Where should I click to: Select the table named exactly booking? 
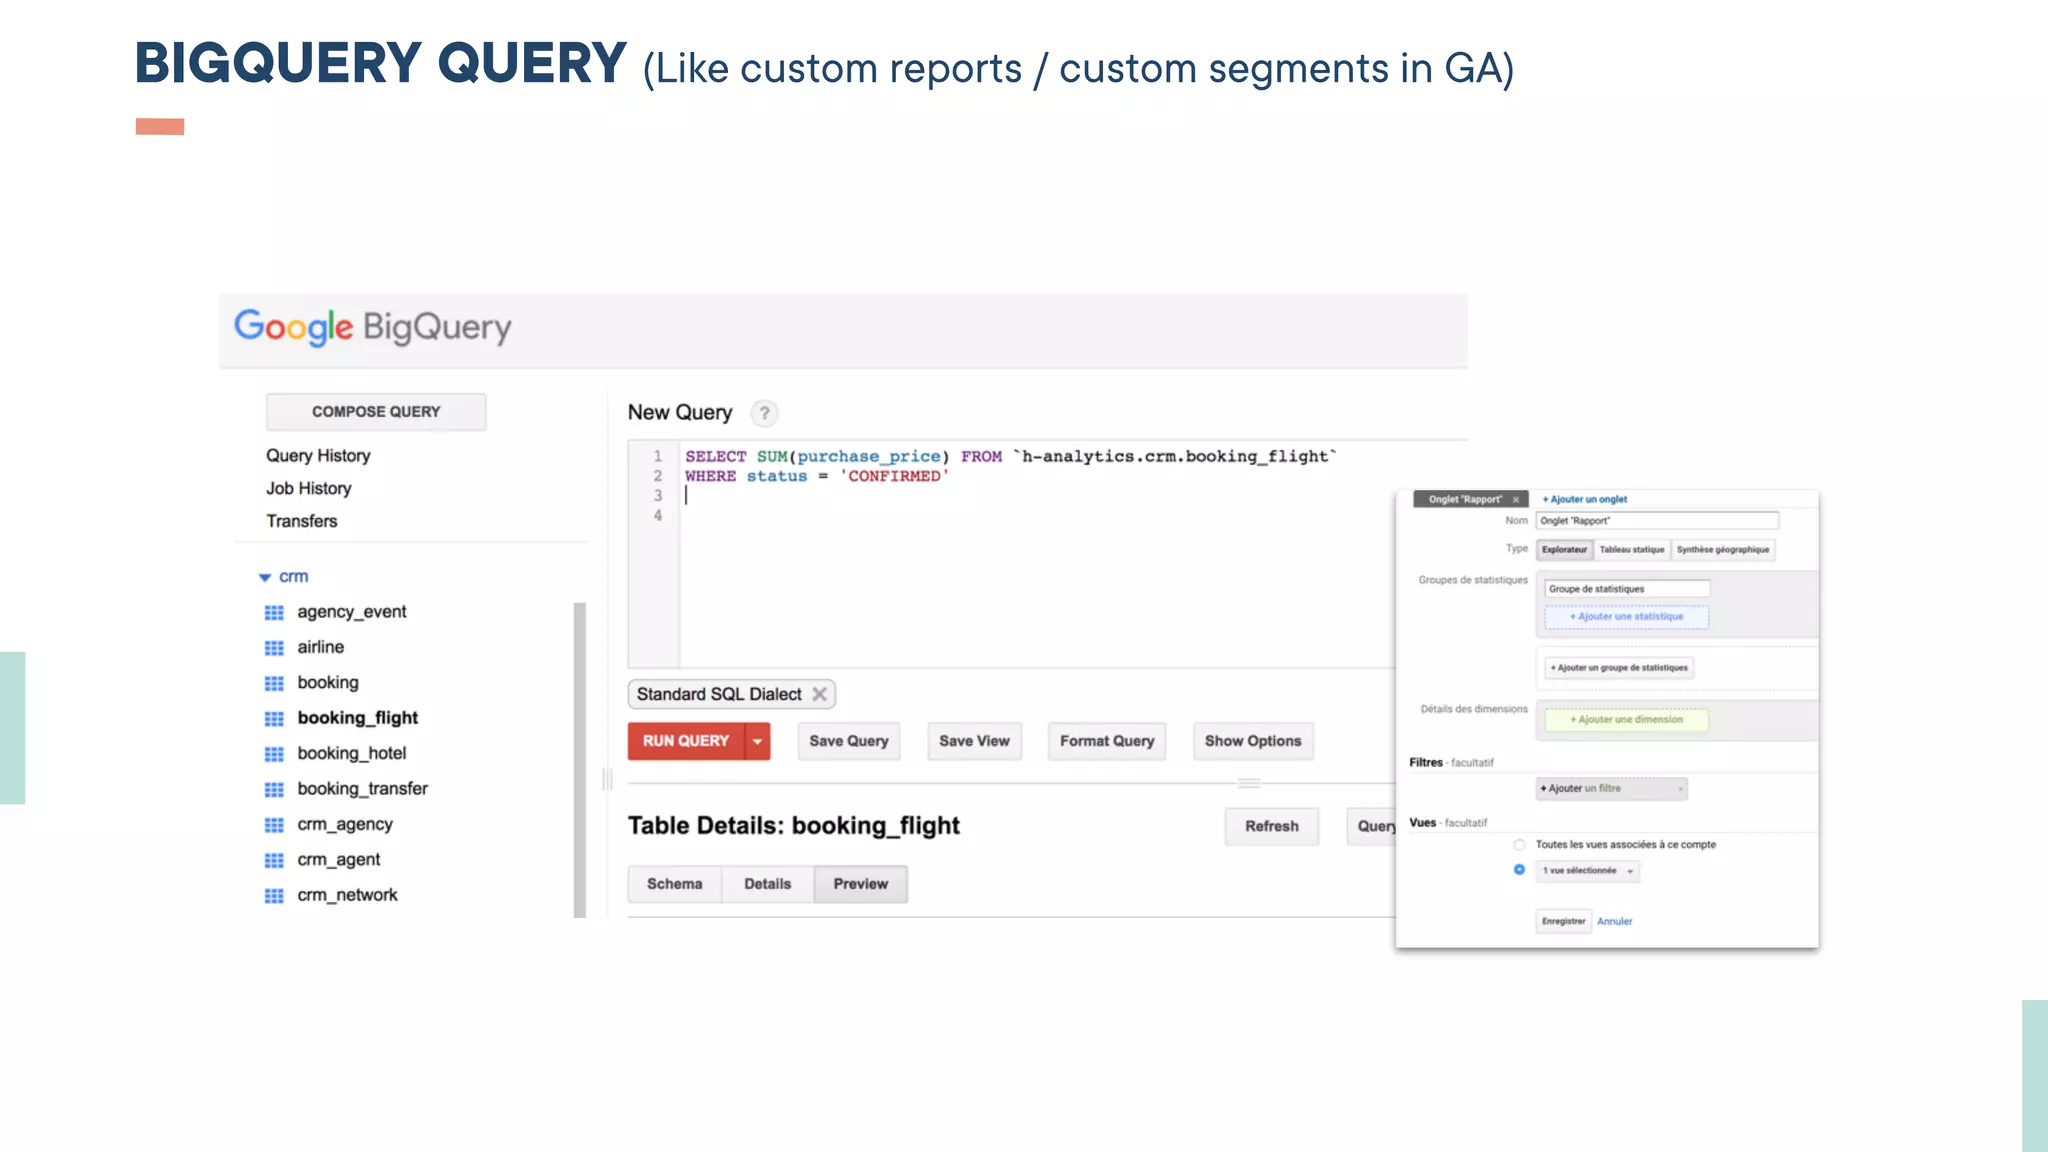[x=328, y=683]
